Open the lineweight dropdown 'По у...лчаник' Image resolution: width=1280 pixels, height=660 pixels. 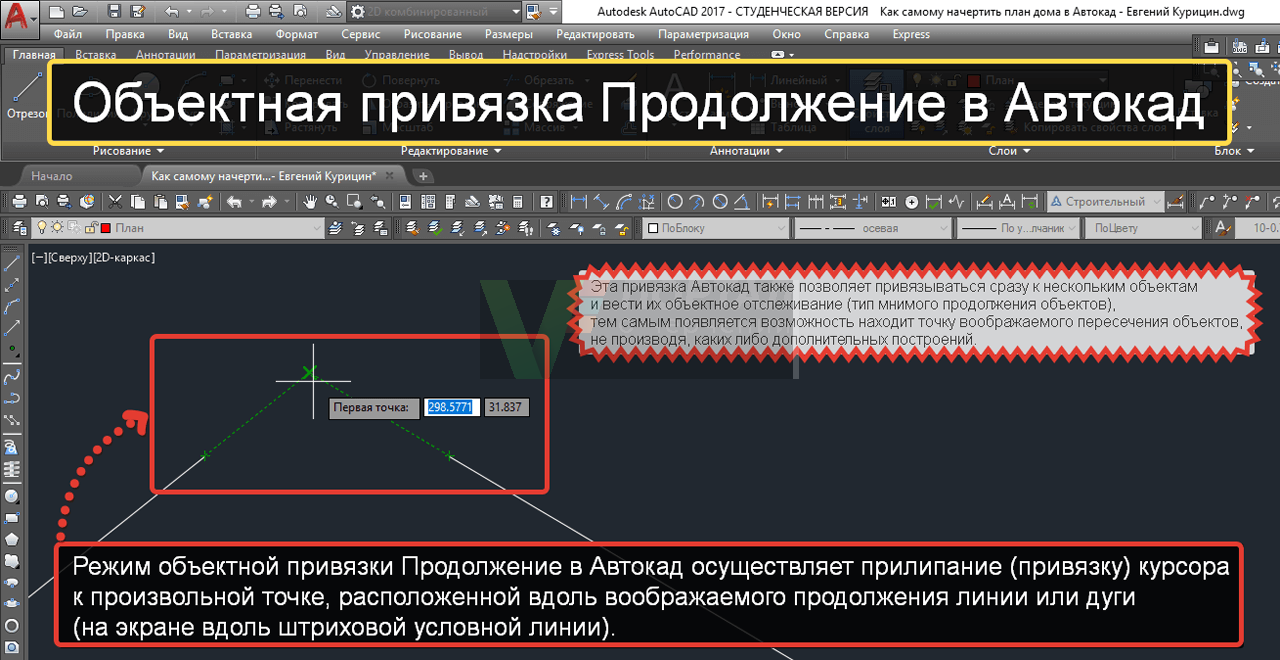tap(1019, 228)
